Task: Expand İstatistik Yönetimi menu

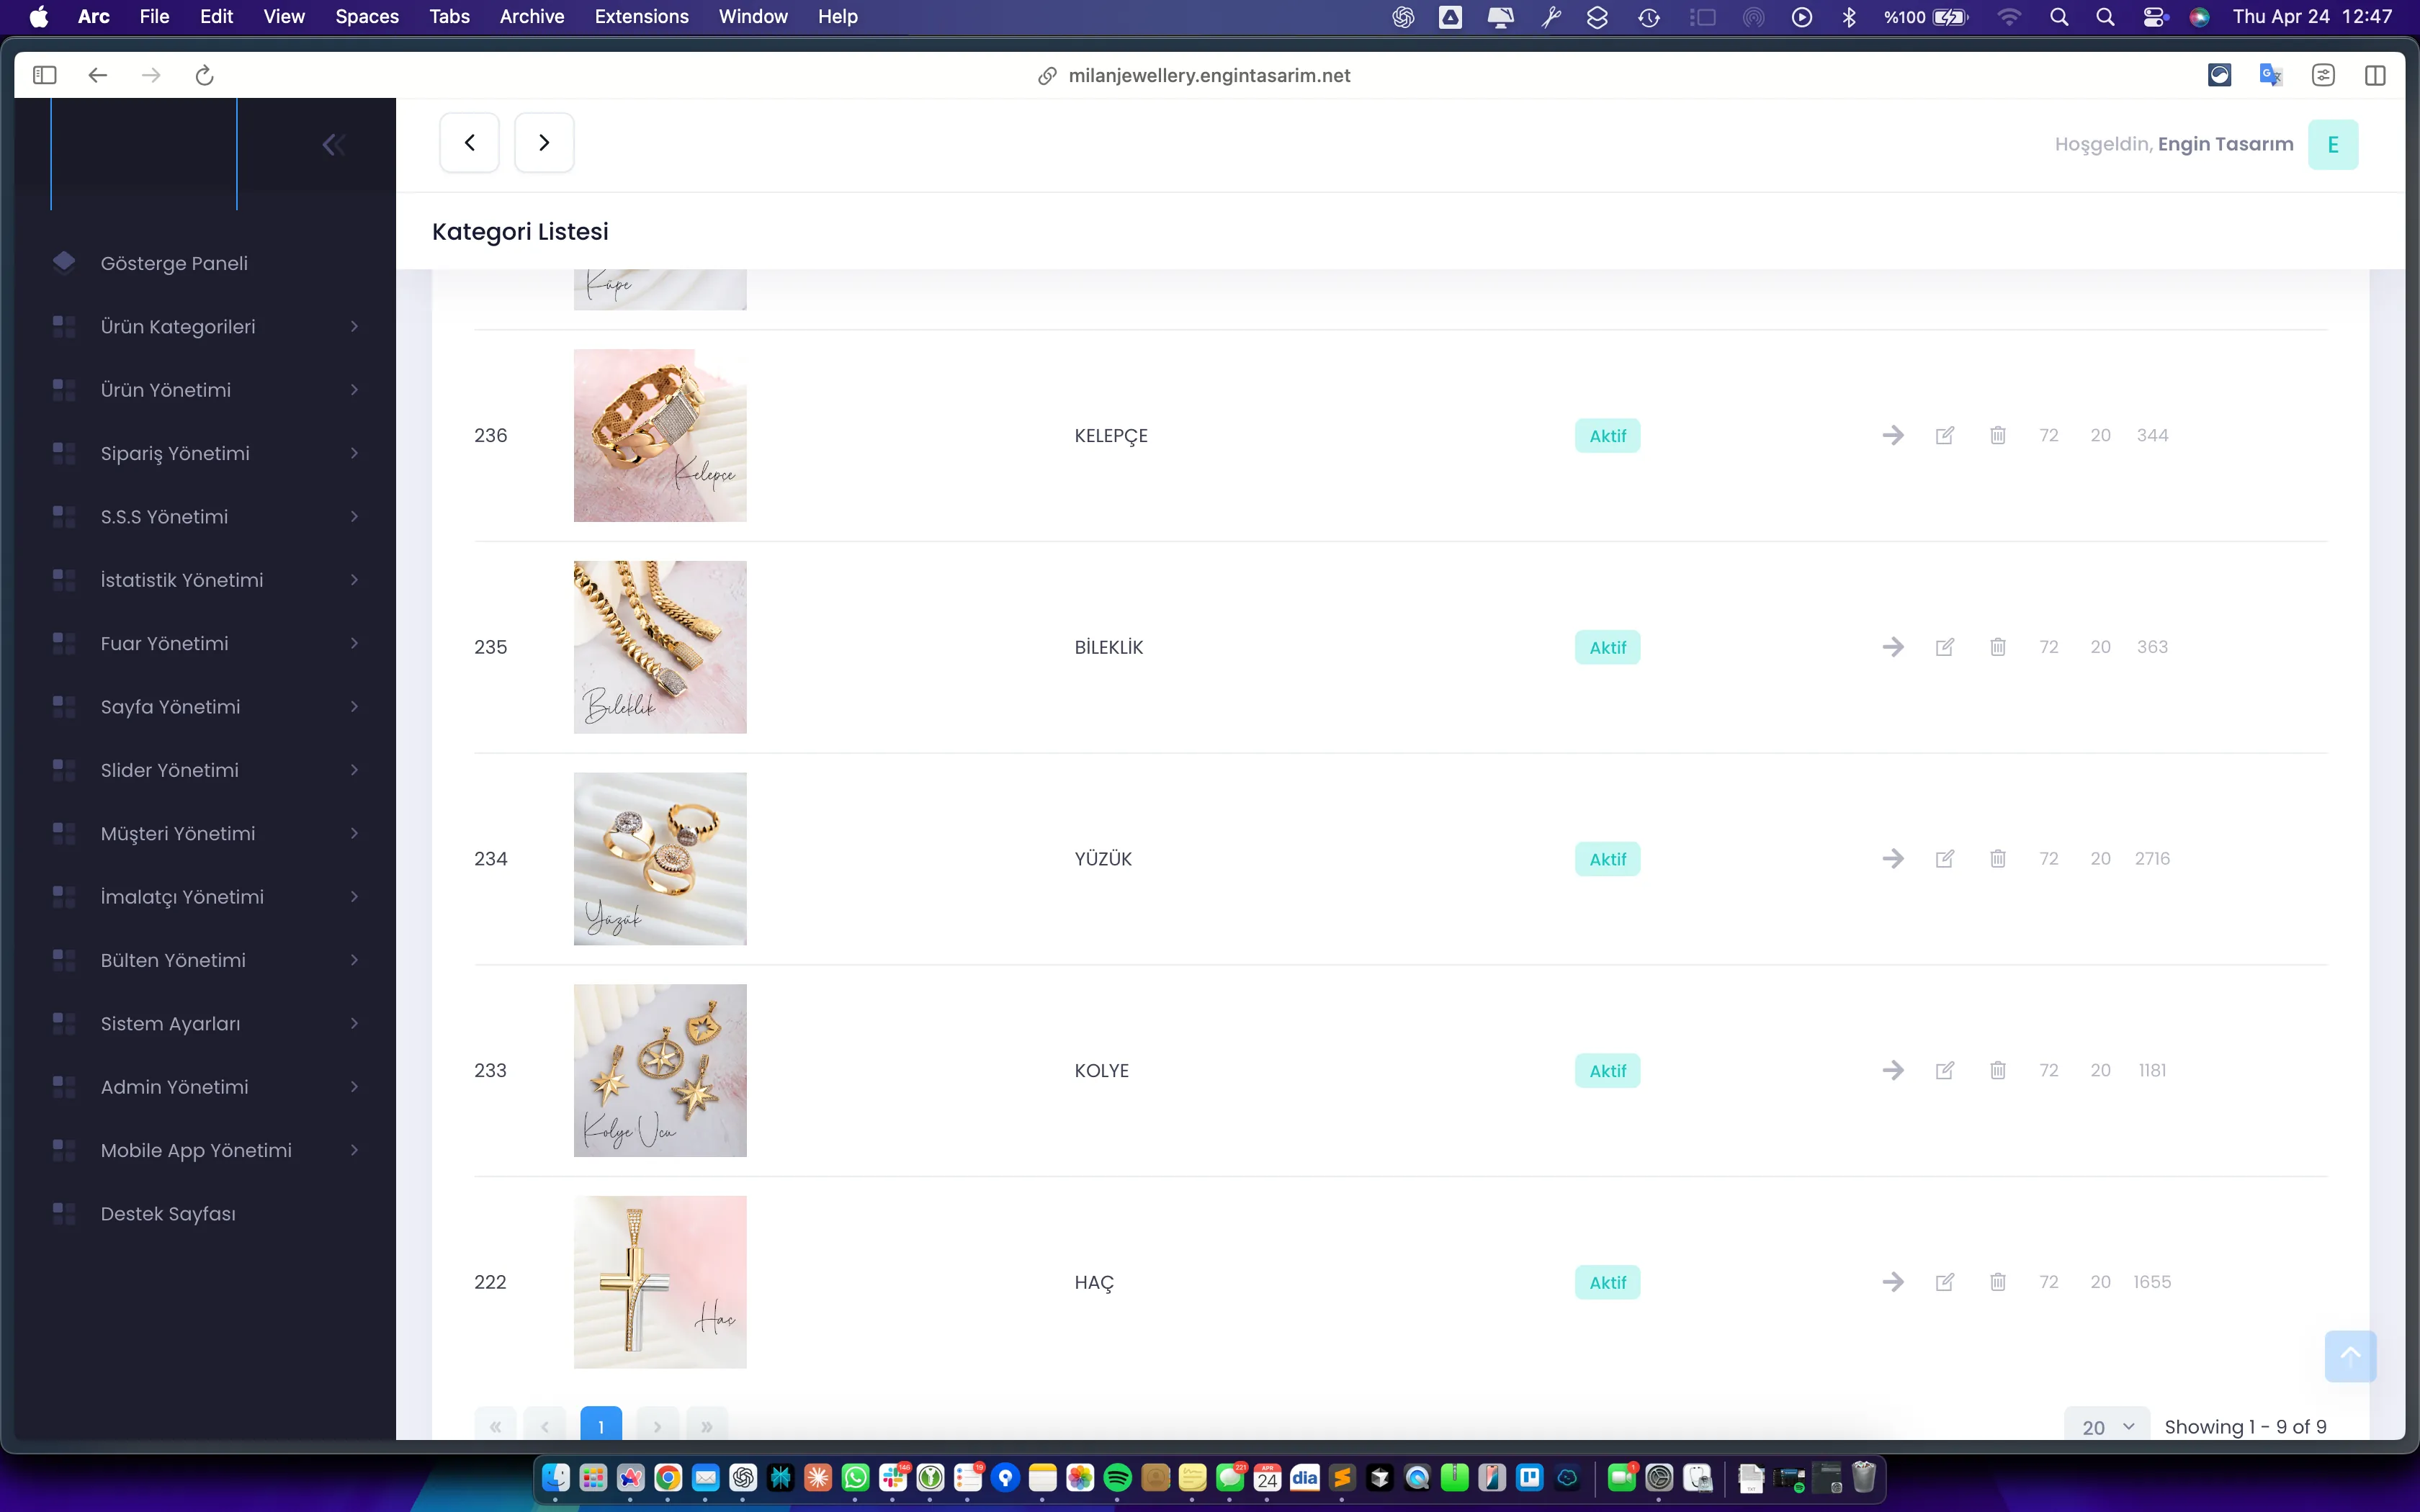Action: (205, 580)
